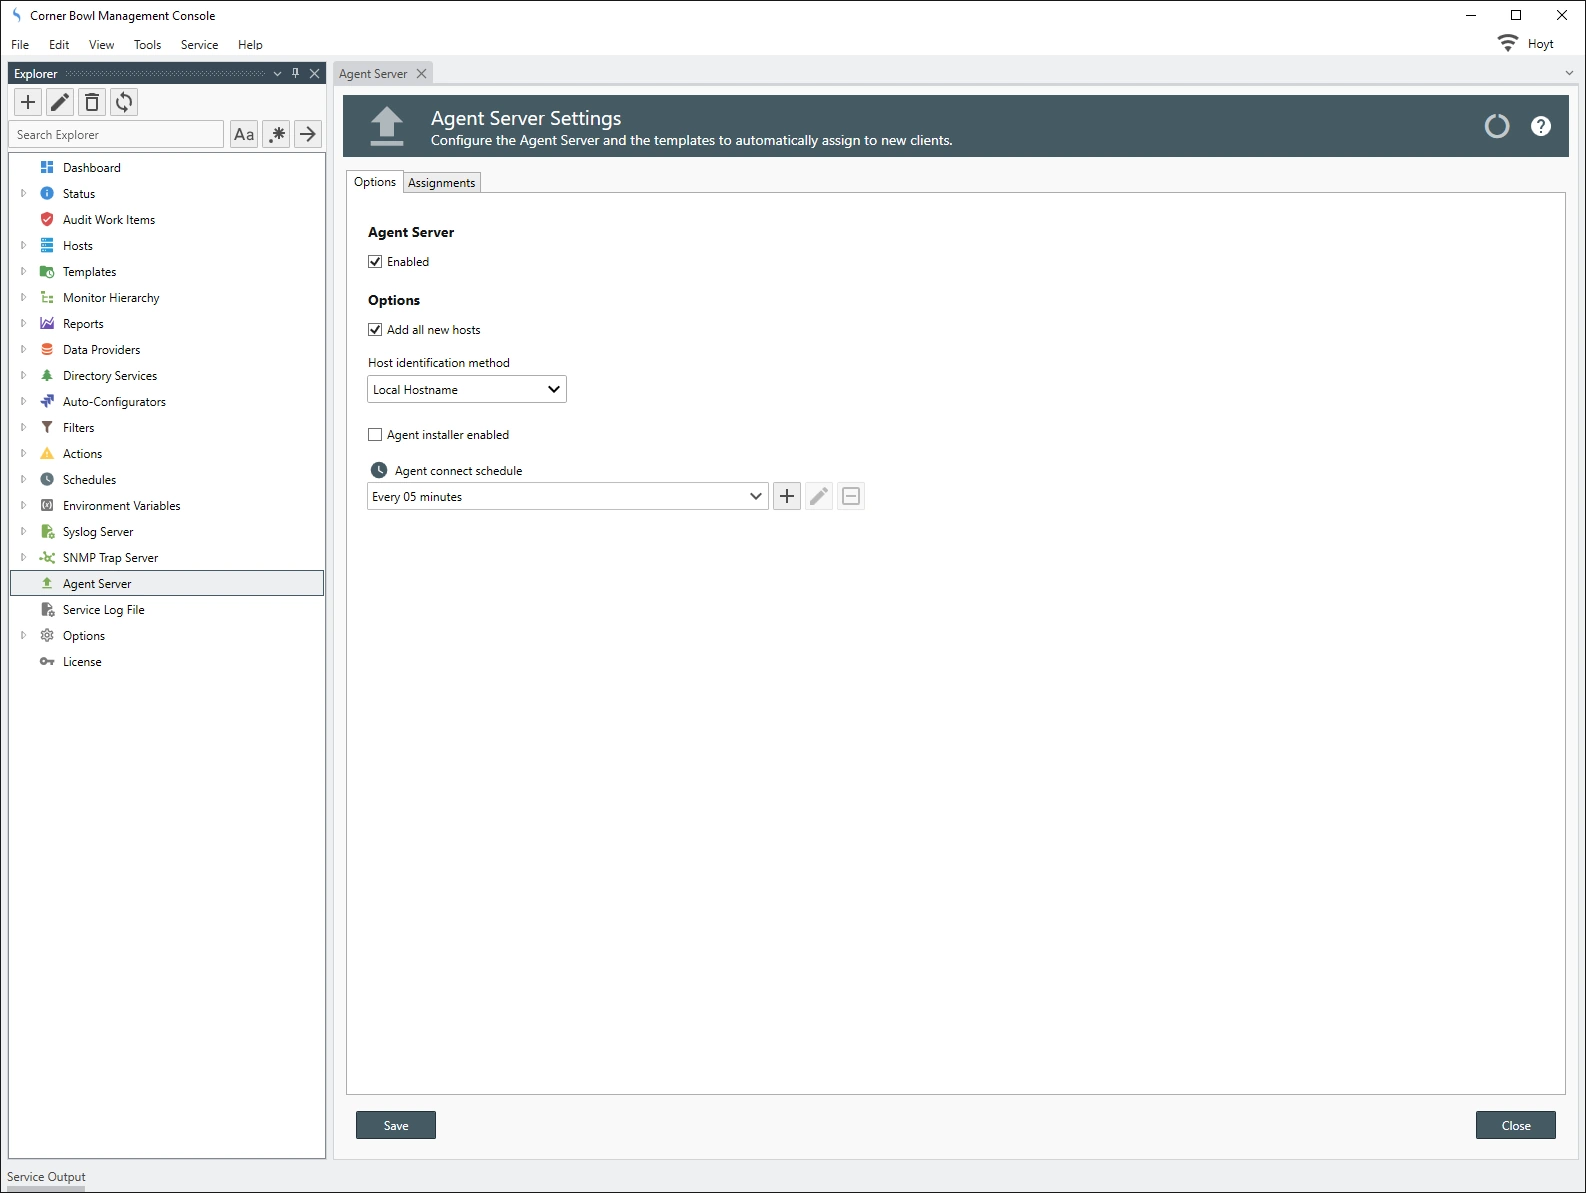This screenshot has height=1193, width=1586.
Task: Click the Search Explorer input field
Action: 117,135
